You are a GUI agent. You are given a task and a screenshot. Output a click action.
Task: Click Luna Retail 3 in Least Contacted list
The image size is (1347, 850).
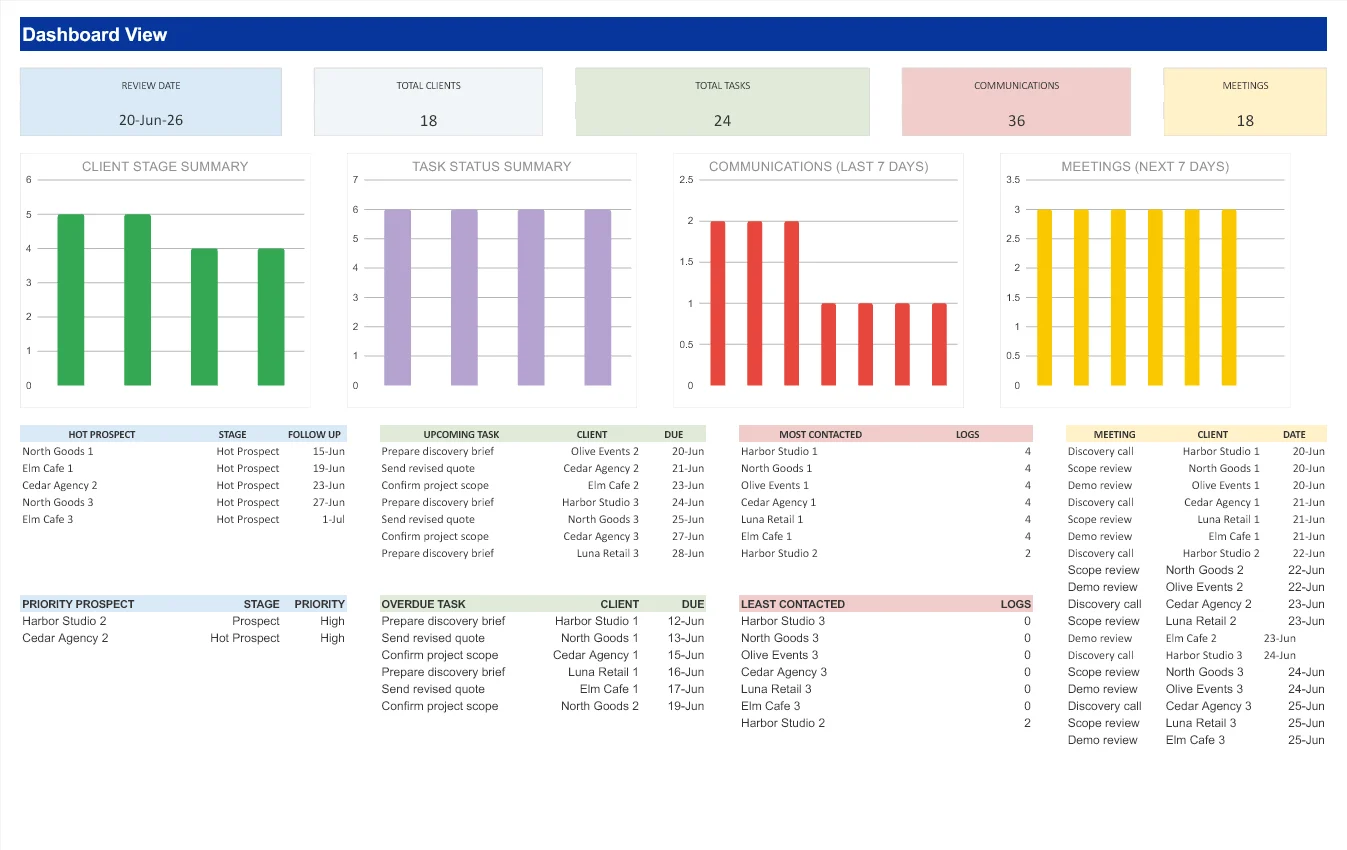point(776,689)
